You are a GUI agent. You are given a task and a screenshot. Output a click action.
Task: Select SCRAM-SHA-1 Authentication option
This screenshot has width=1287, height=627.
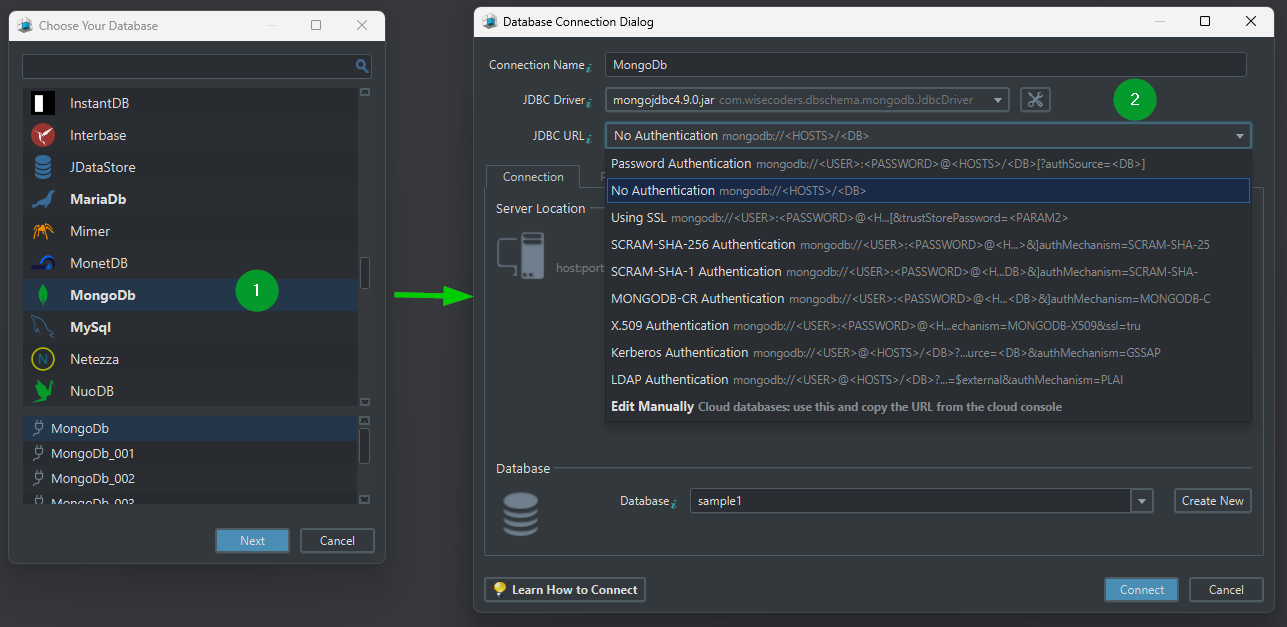928,271
